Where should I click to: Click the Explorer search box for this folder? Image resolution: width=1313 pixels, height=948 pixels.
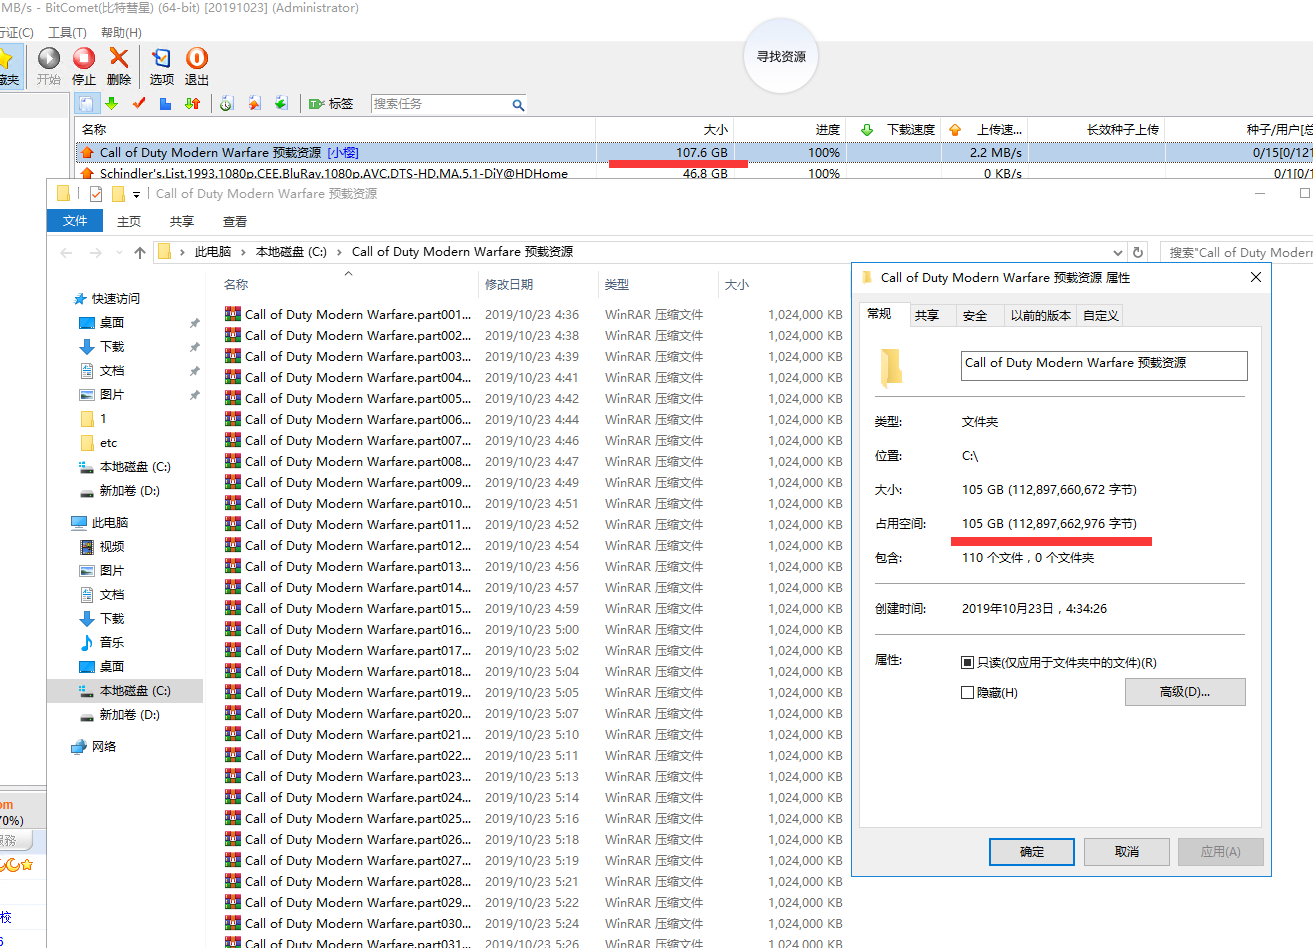click(x=1238, y=252)
